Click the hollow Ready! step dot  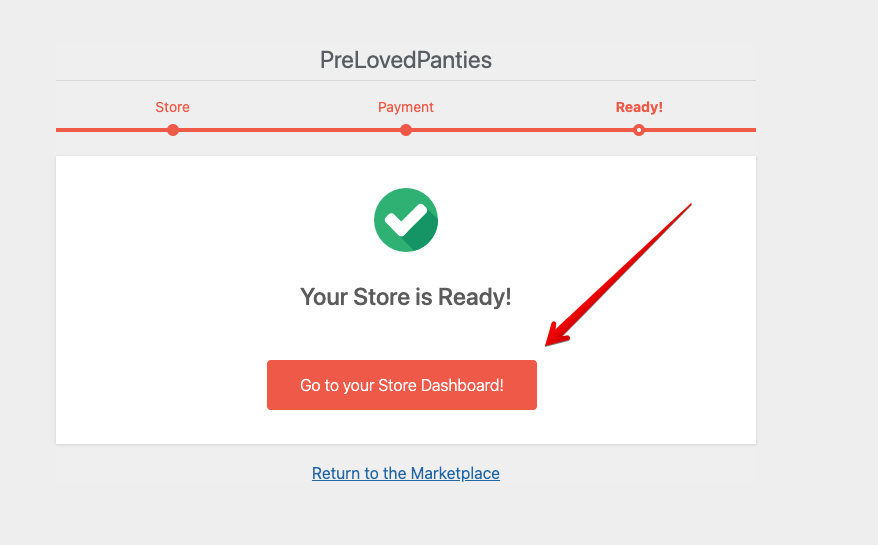click(x=639, y=130)
